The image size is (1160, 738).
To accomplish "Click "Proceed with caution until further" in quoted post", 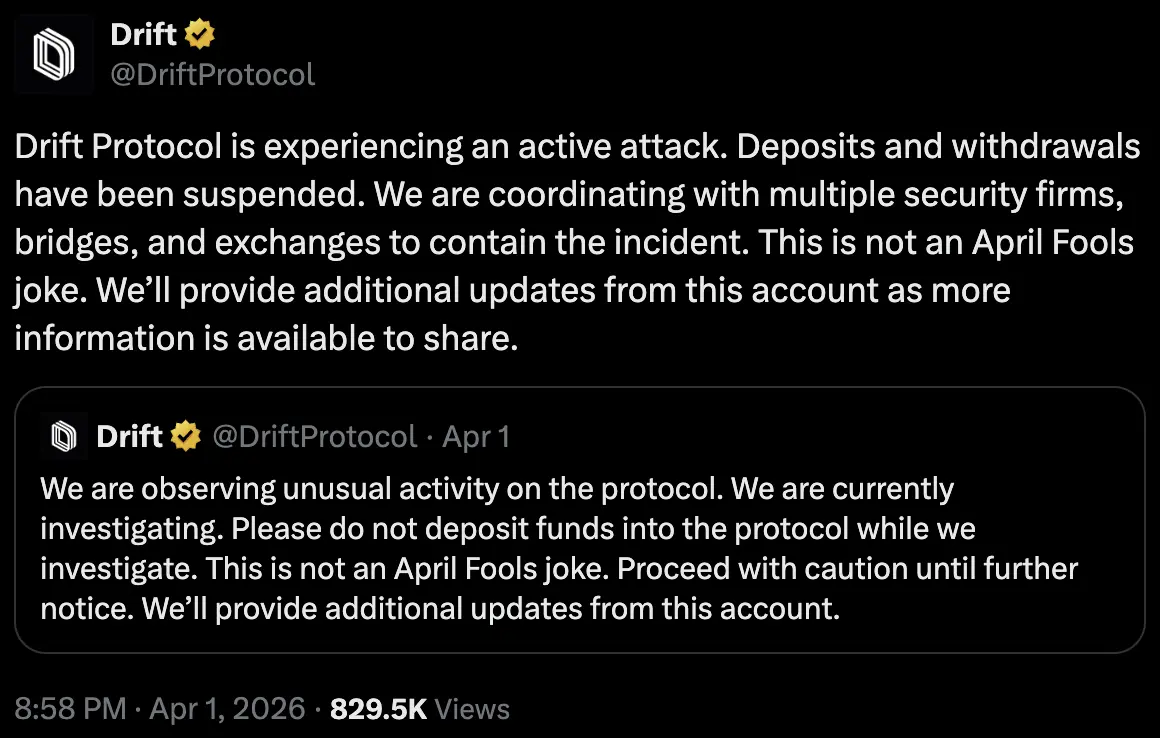I will [x=848, y=569].
